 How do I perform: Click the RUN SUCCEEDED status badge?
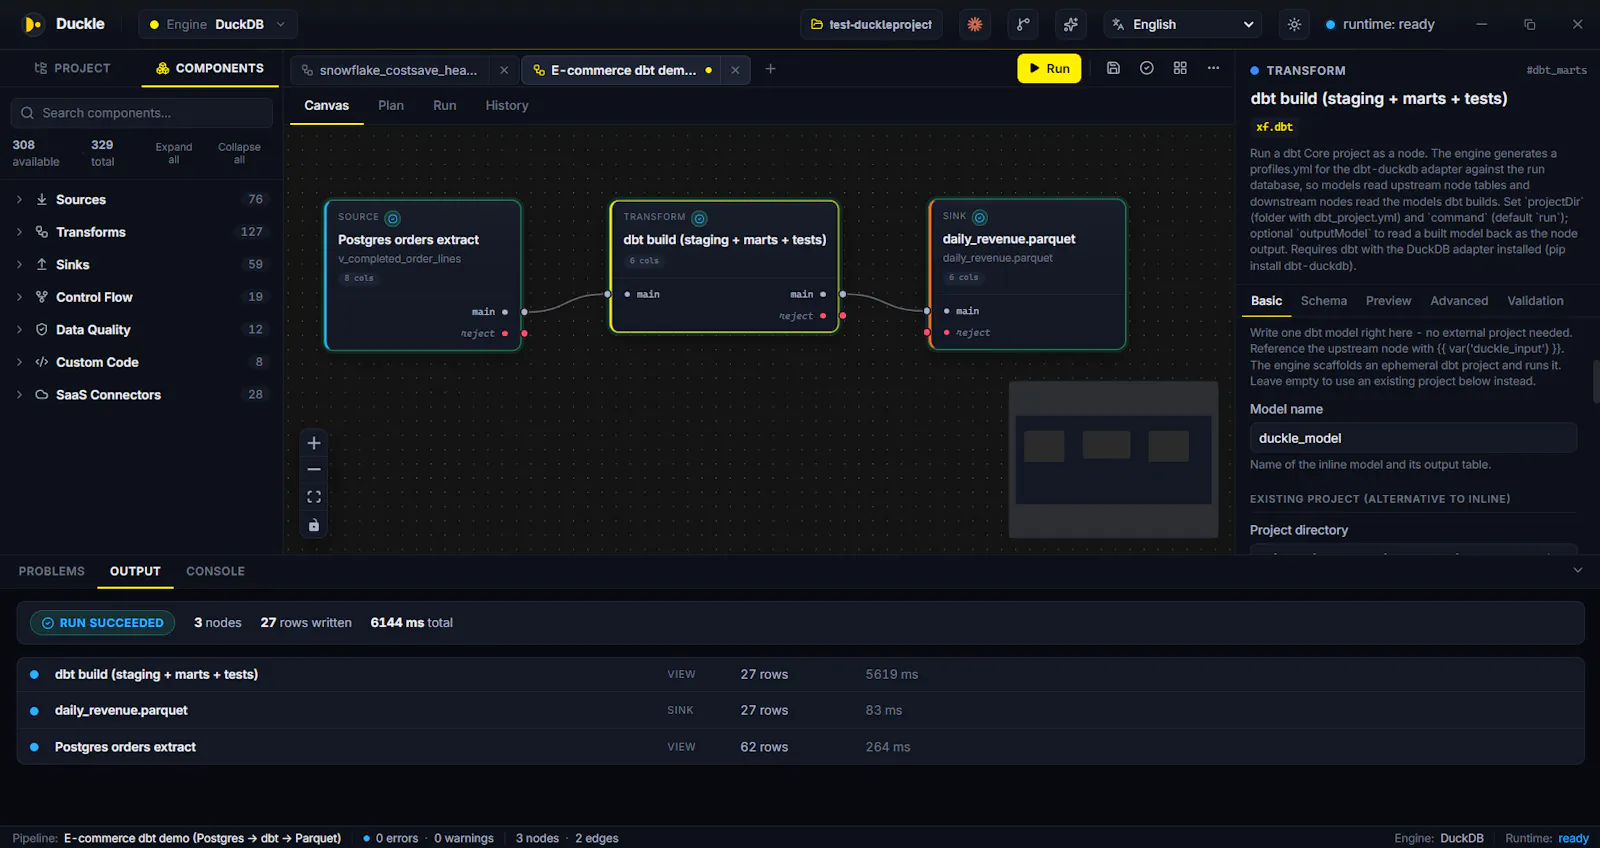[x=102, y=623]
